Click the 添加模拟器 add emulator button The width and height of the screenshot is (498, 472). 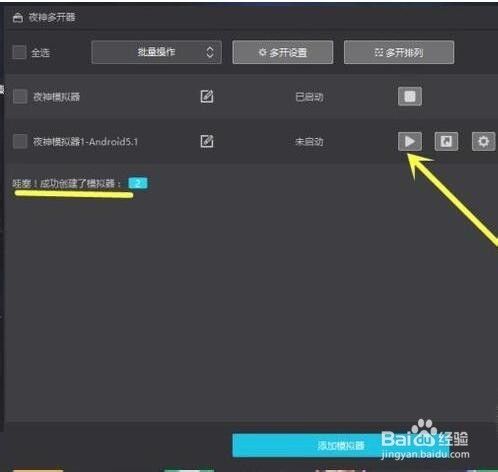pos(340,445)
